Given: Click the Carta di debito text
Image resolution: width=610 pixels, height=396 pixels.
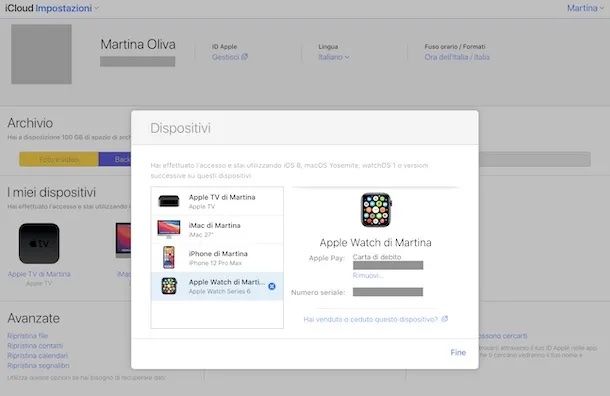Looking at the screenshot, I should pyautogui.click(x=377, y=257).
